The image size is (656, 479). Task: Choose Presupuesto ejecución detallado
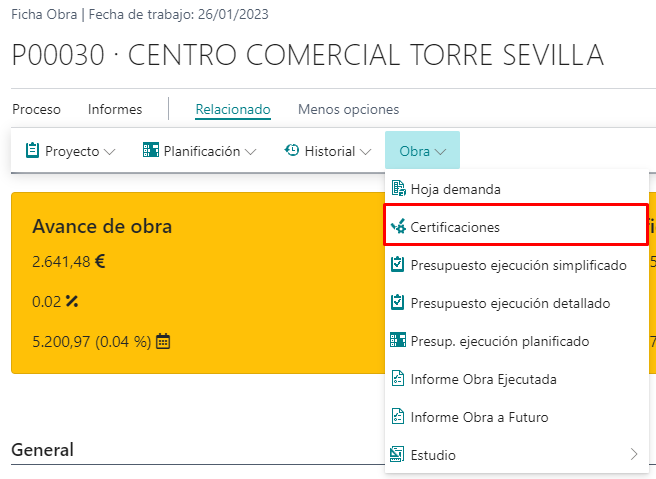[x=517, y=303]
